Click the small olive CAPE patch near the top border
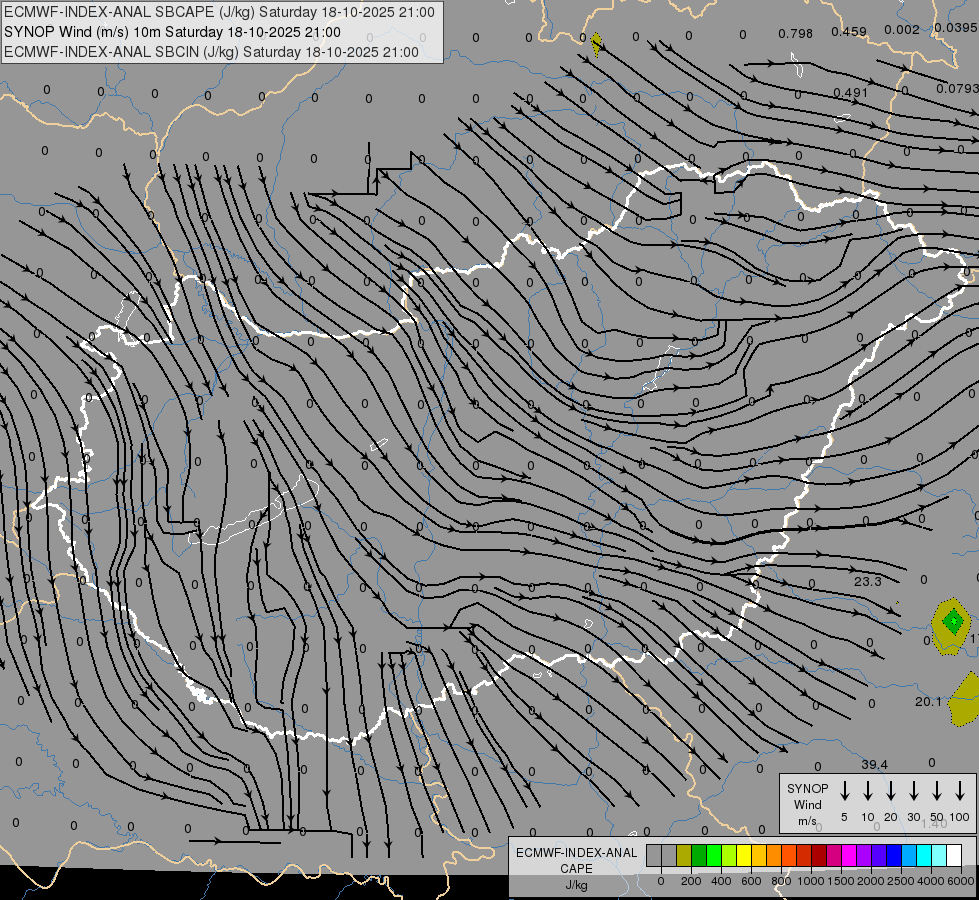This screenshot has width=979, height=900. pyautogui.click(x=596, y=44)
